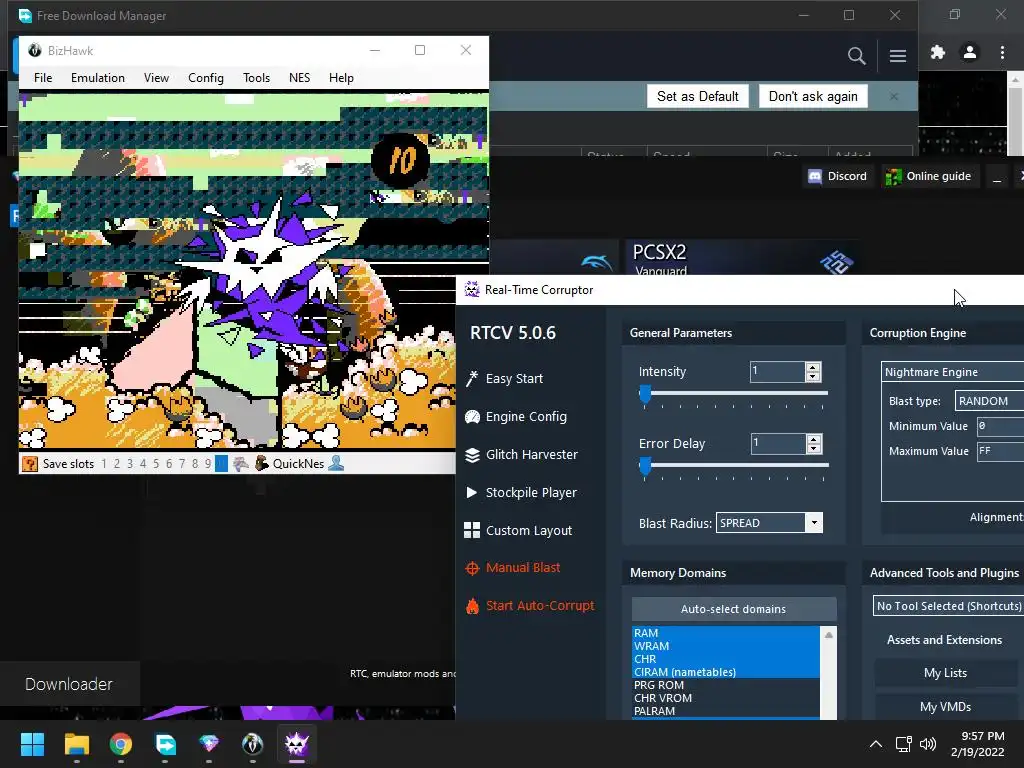Viewport: 1024px width, 768px height.
Task: Open Blast Radius SPREAD dropdown
Action: 814,522
